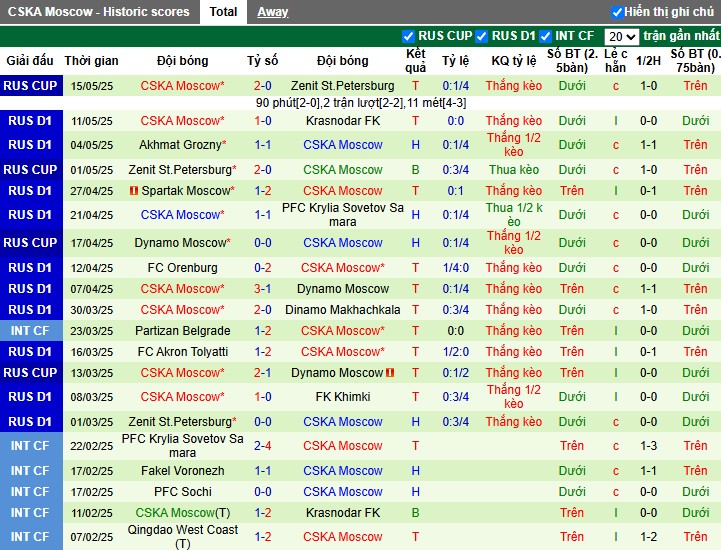721x550 pixels.
Task: Click 1-2 halftime score on 07/02/25
Action: (x=648, y=537)
